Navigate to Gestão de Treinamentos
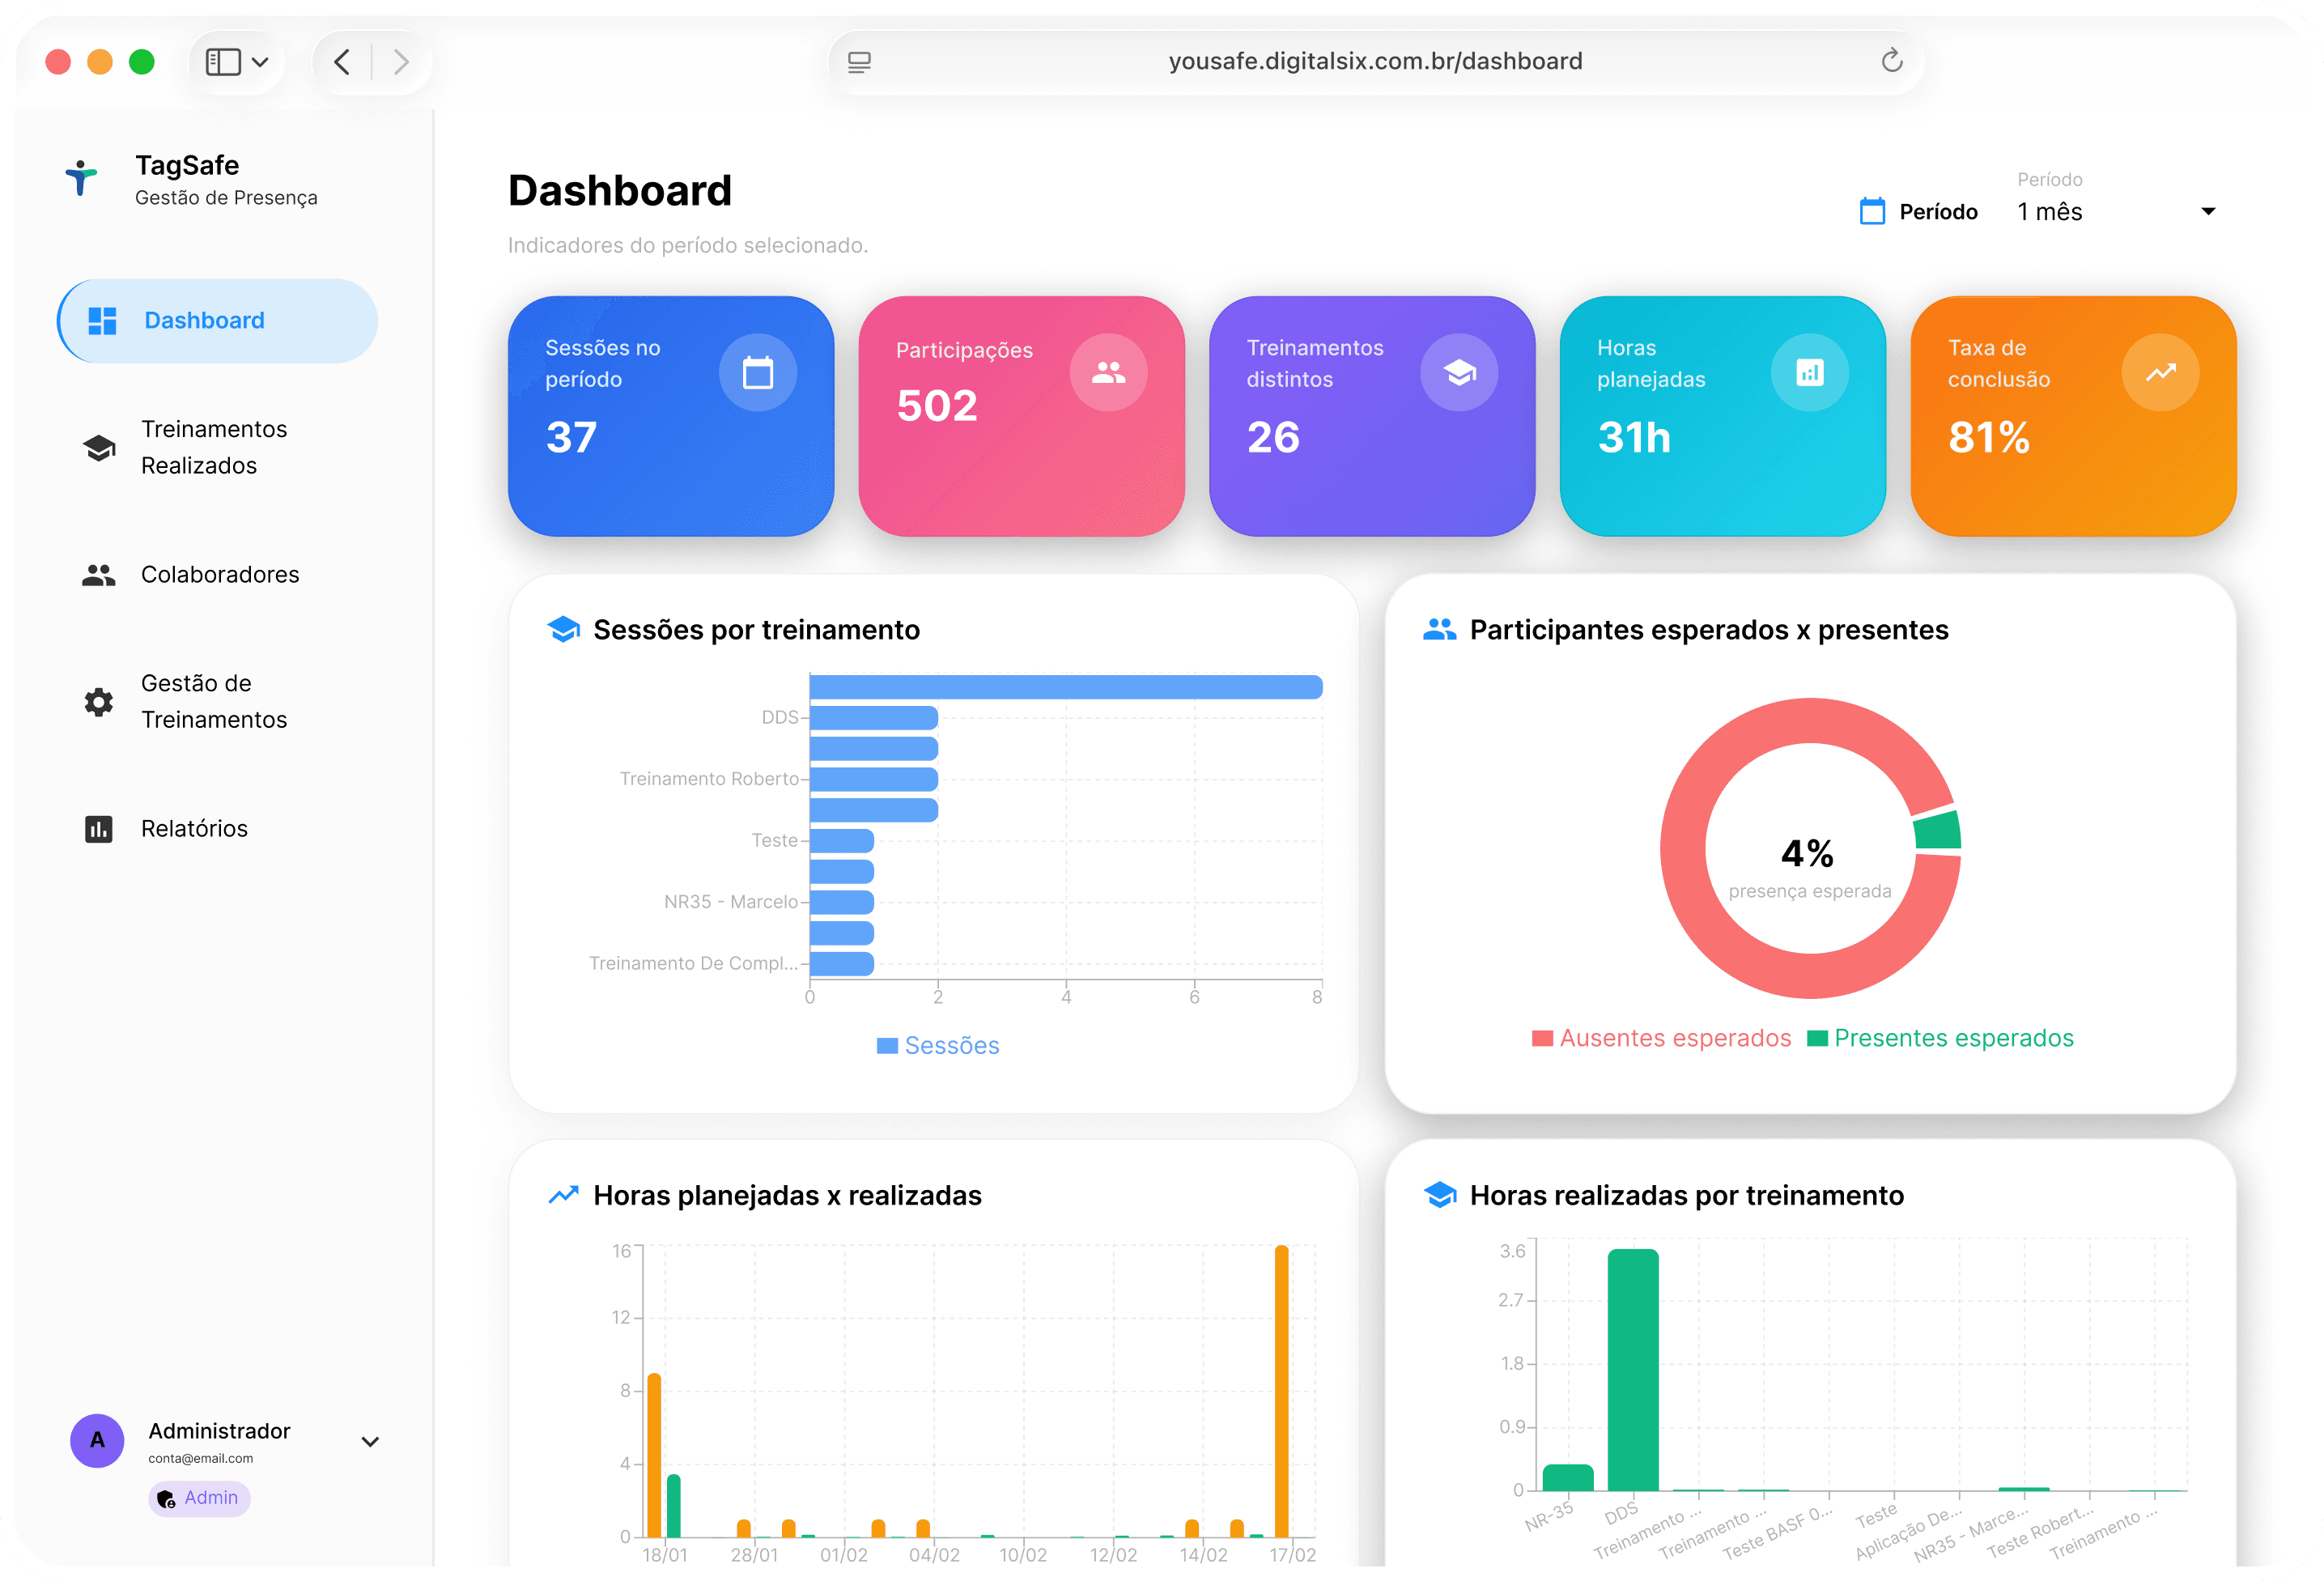The width and height of the screenshot is (2324, 1581). pyautogui.click(x=213, y=701)
